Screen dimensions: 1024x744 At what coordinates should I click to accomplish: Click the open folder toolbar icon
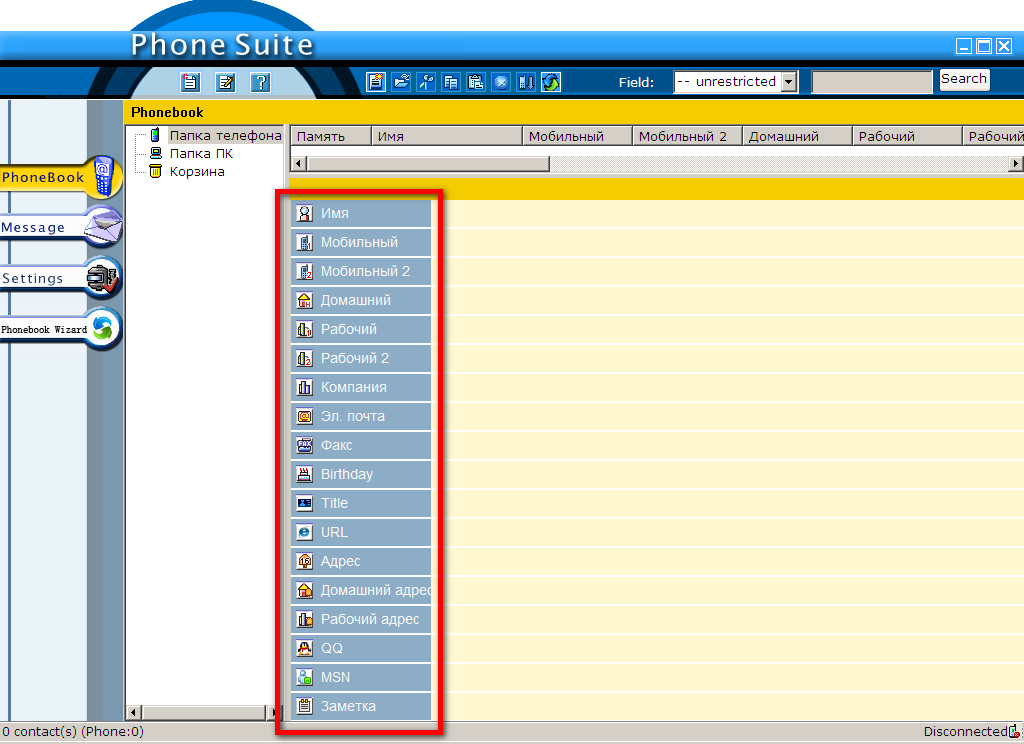[x=401, y=83]
